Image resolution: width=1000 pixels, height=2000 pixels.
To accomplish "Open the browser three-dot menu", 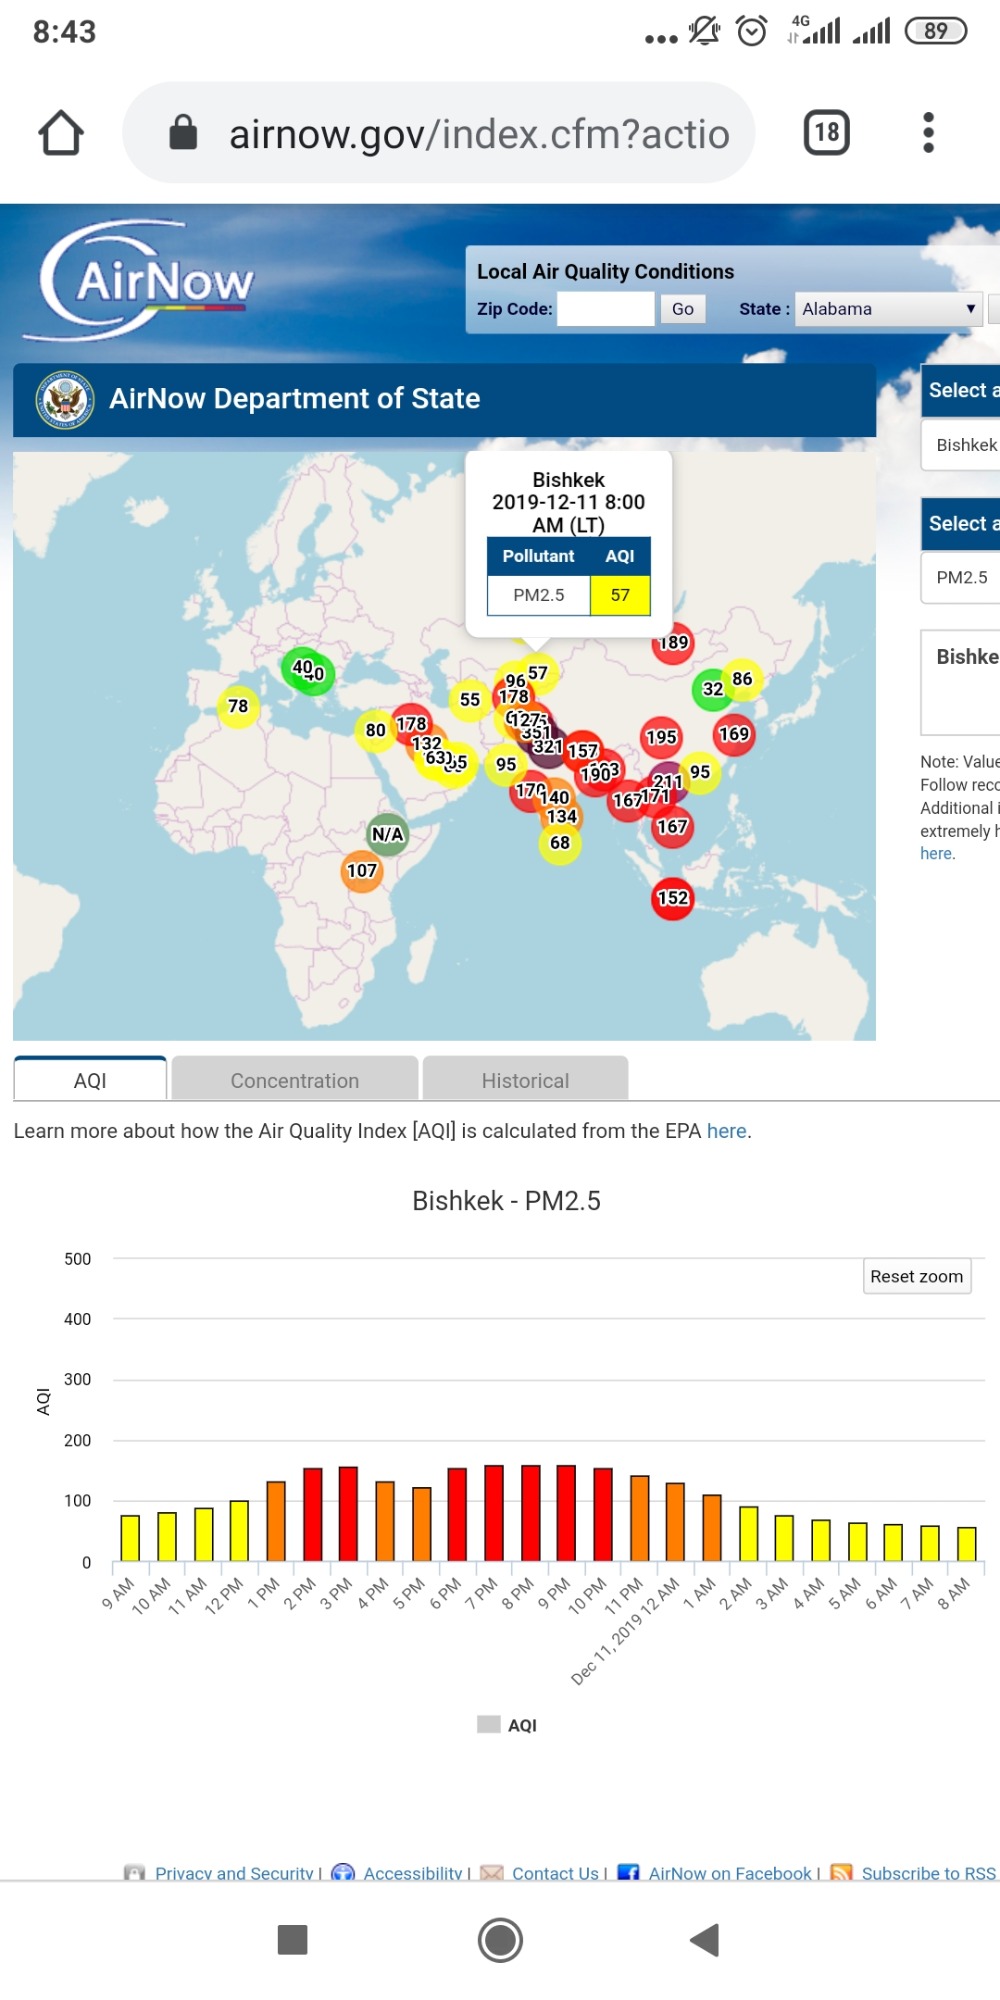I will 928,133.
